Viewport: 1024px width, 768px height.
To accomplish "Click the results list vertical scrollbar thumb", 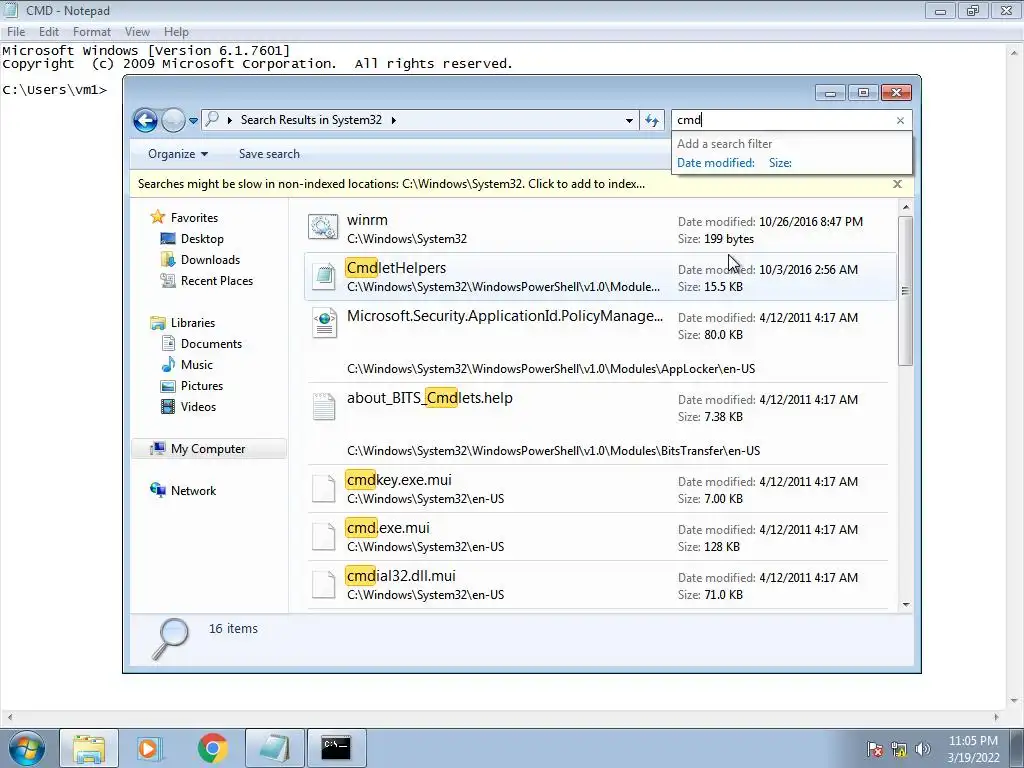I will pos(906,291).
